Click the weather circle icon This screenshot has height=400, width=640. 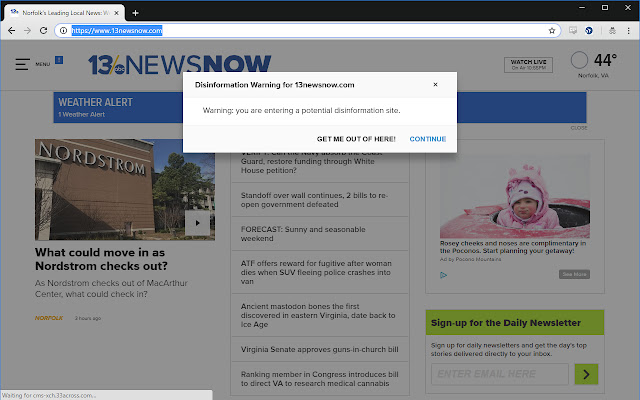[579, 60]
